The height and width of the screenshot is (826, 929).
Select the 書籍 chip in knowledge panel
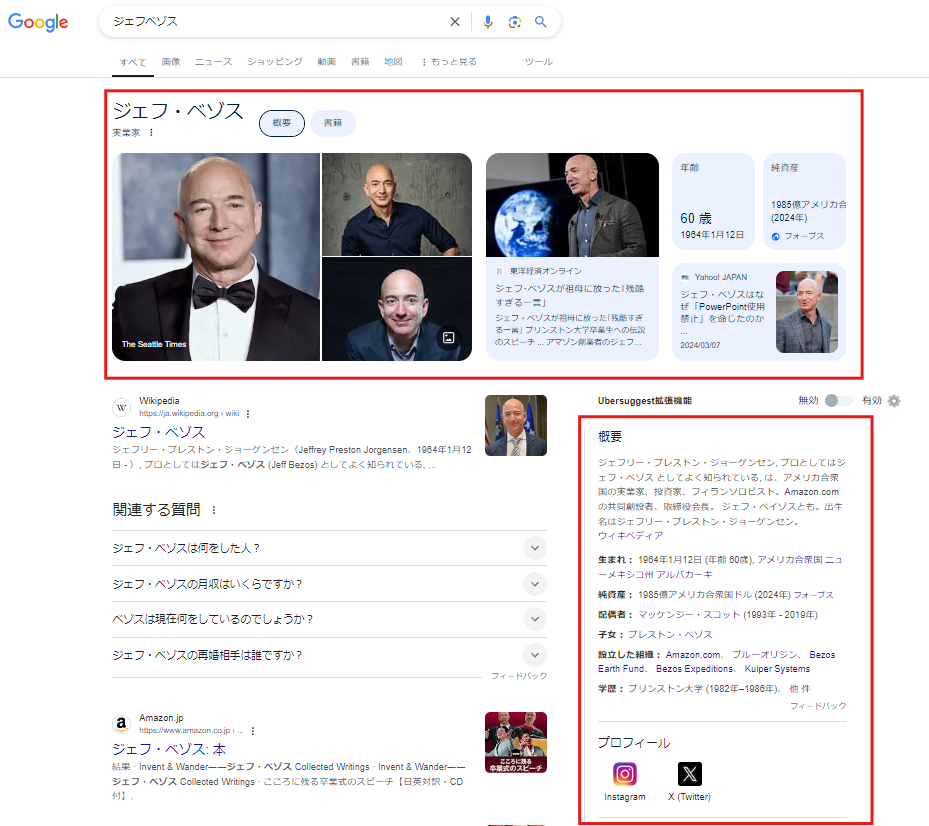tap(332, 123)
